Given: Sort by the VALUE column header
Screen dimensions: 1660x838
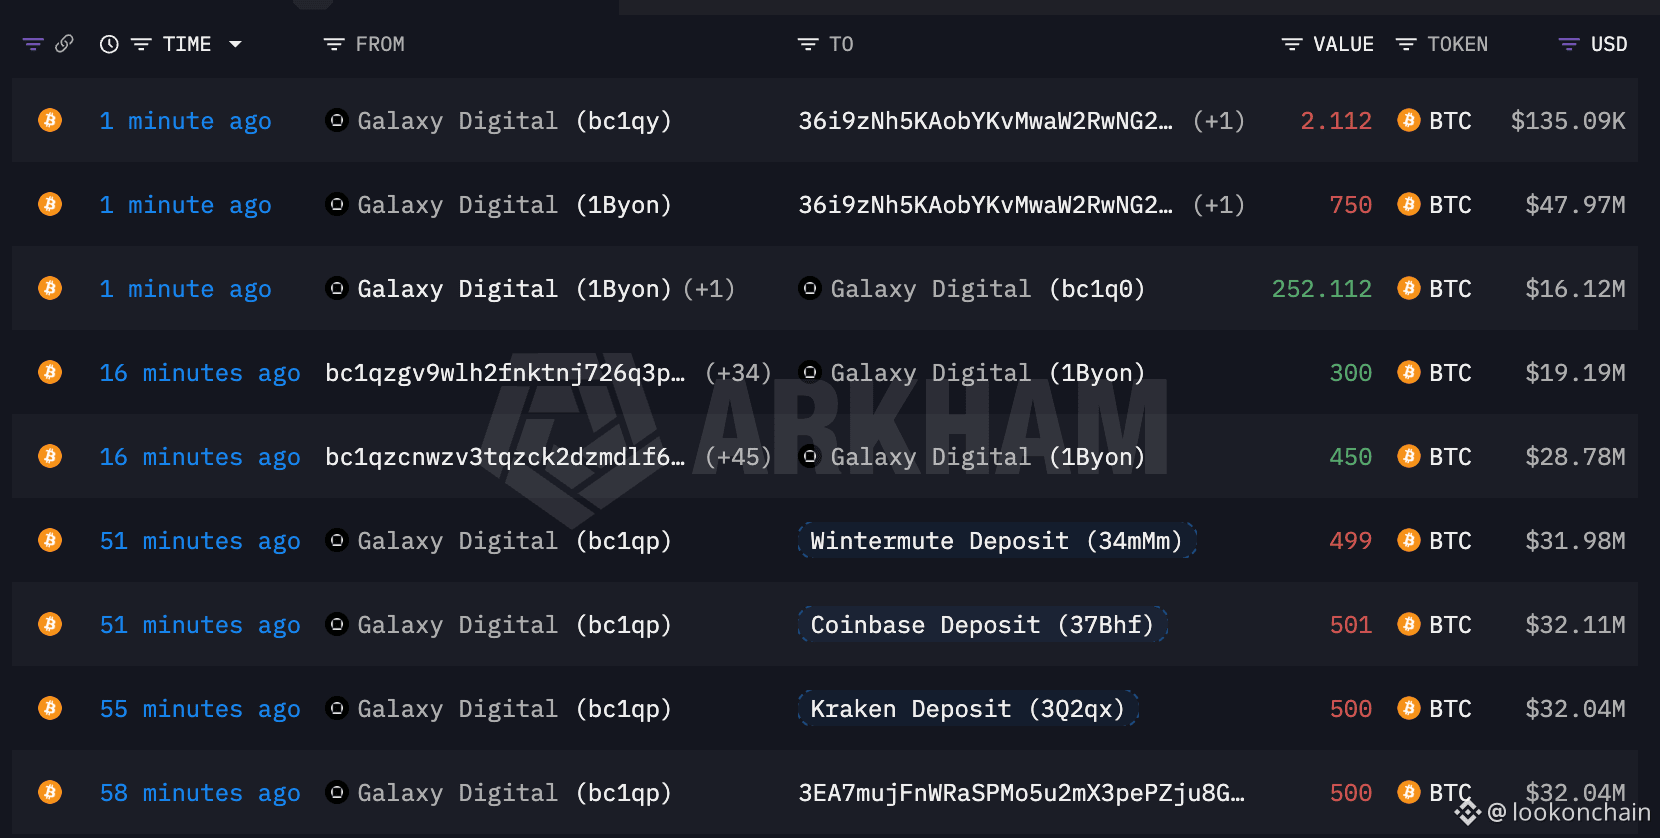Looking at the screenshot, I should point(1343,44).
